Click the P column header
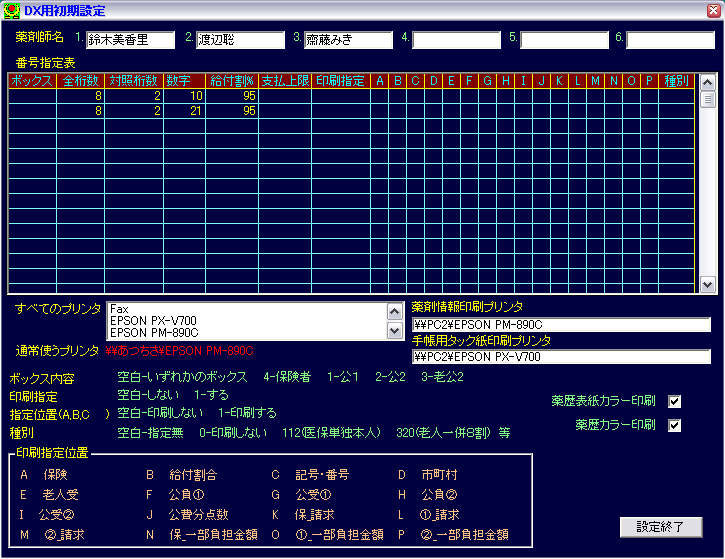The width and height of the screenshot is (725, 559). point(649,81)
